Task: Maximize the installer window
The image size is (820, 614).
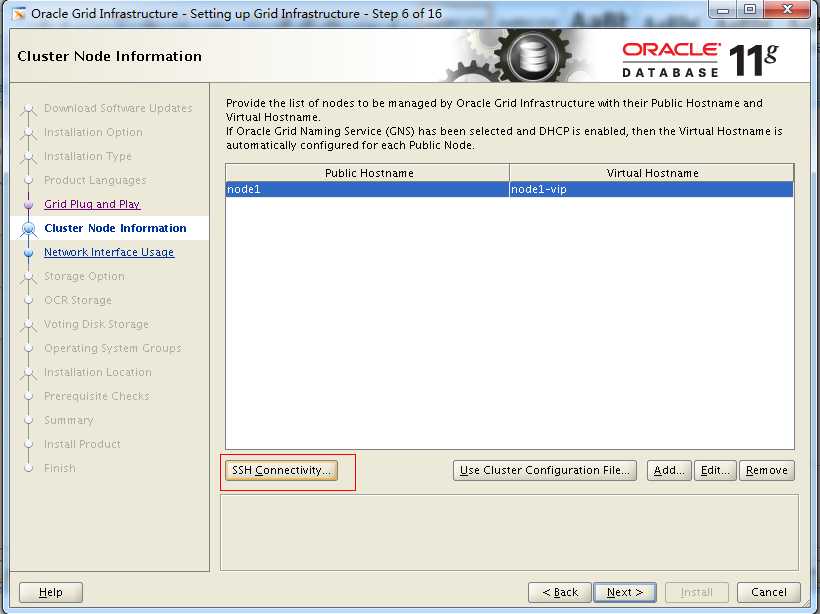Action: pos(750,10)
